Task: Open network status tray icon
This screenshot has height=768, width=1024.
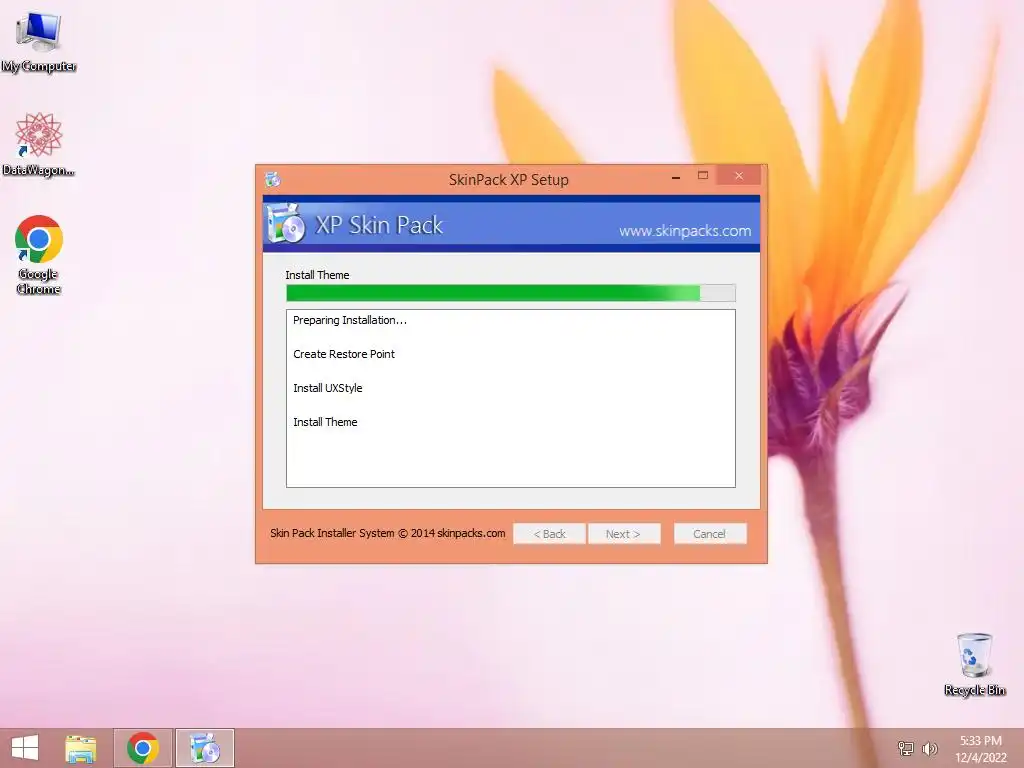Action: [x=905, y=748]
